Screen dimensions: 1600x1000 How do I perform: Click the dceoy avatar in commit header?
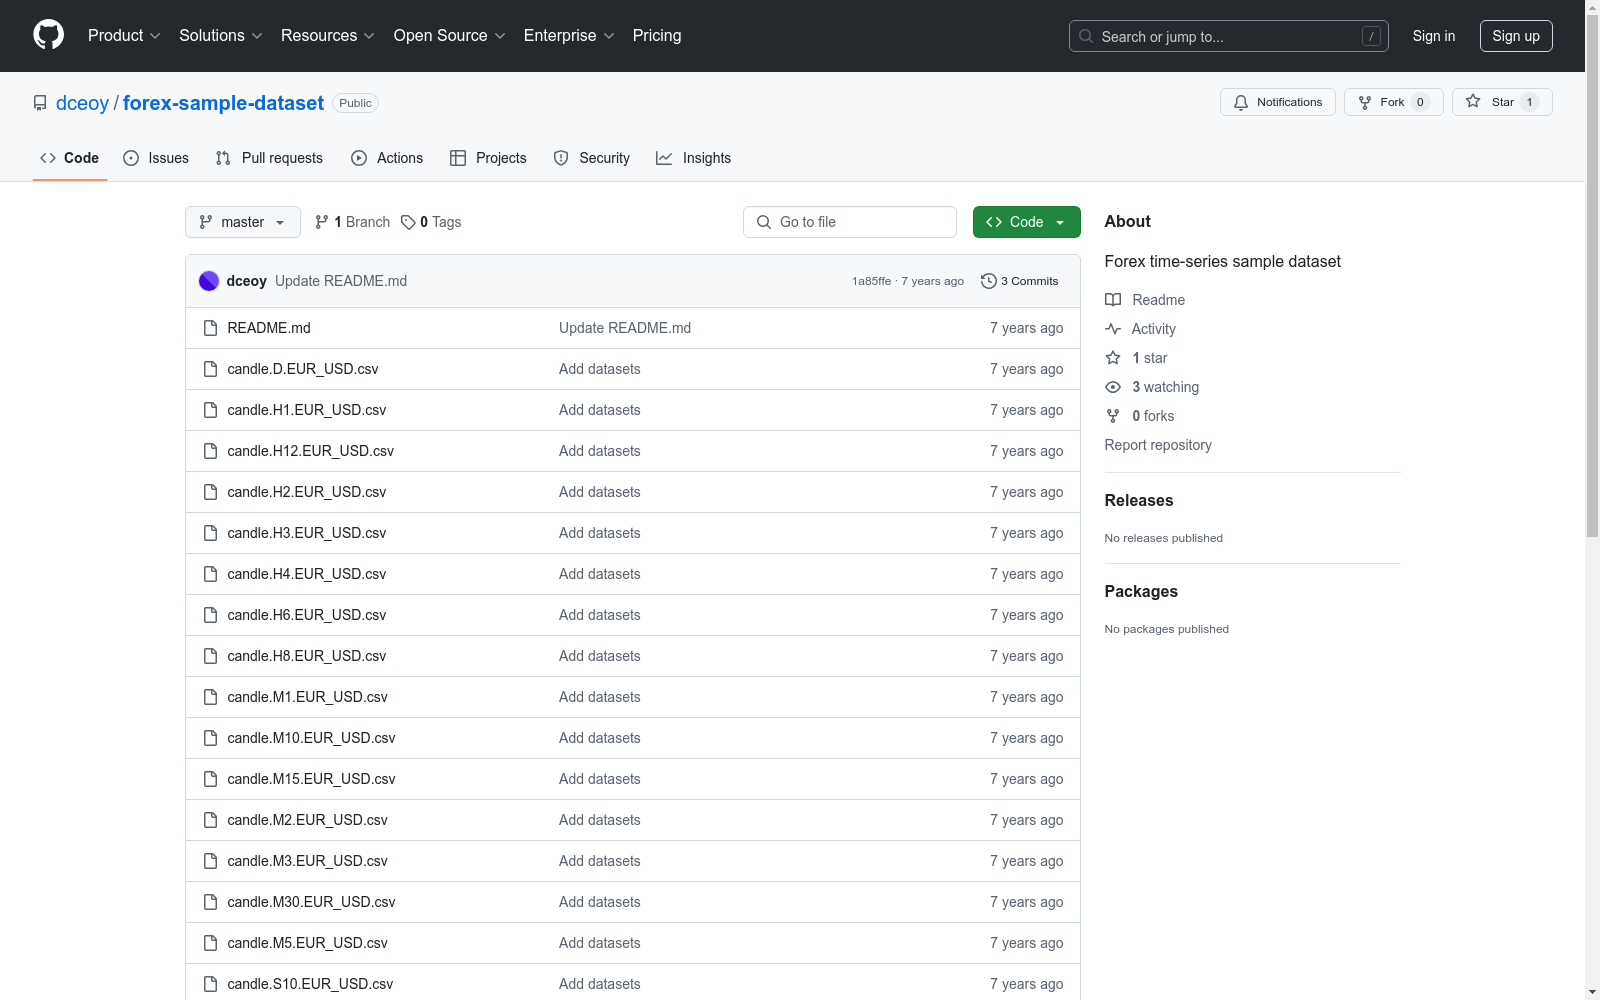[x=209, y=281]
